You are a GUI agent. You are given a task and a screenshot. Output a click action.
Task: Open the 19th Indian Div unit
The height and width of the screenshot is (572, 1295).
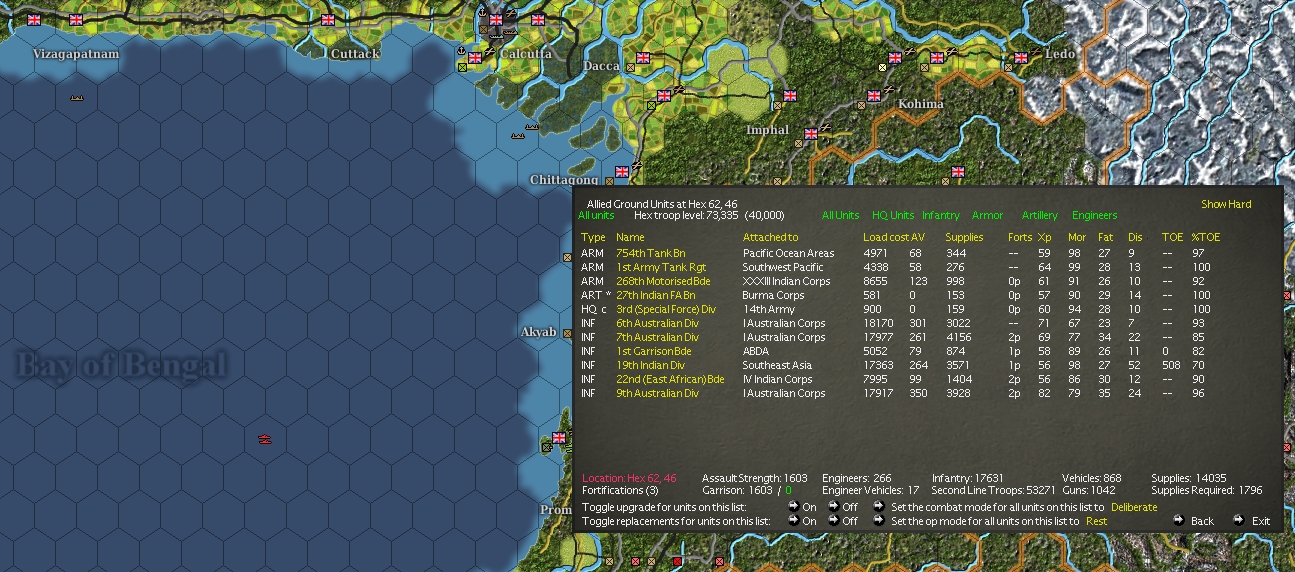(x=650, y=365)
